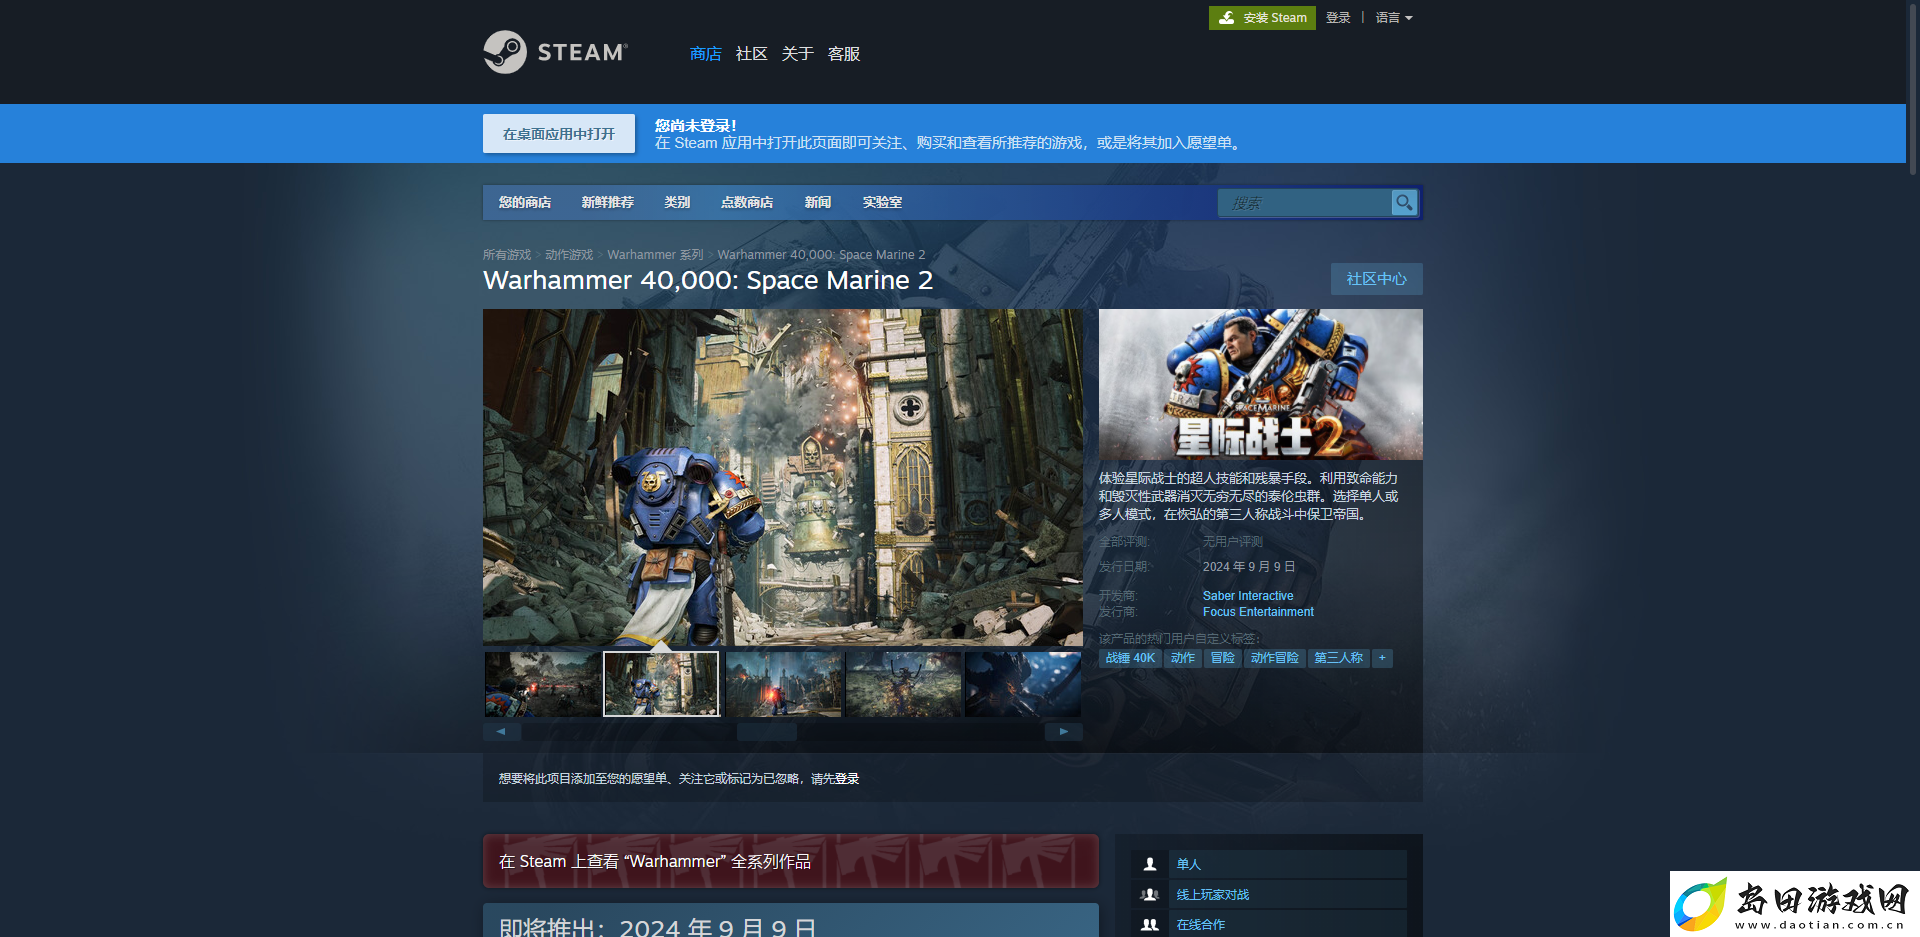Click the 动作冒险 tag

pos(1275,658)
